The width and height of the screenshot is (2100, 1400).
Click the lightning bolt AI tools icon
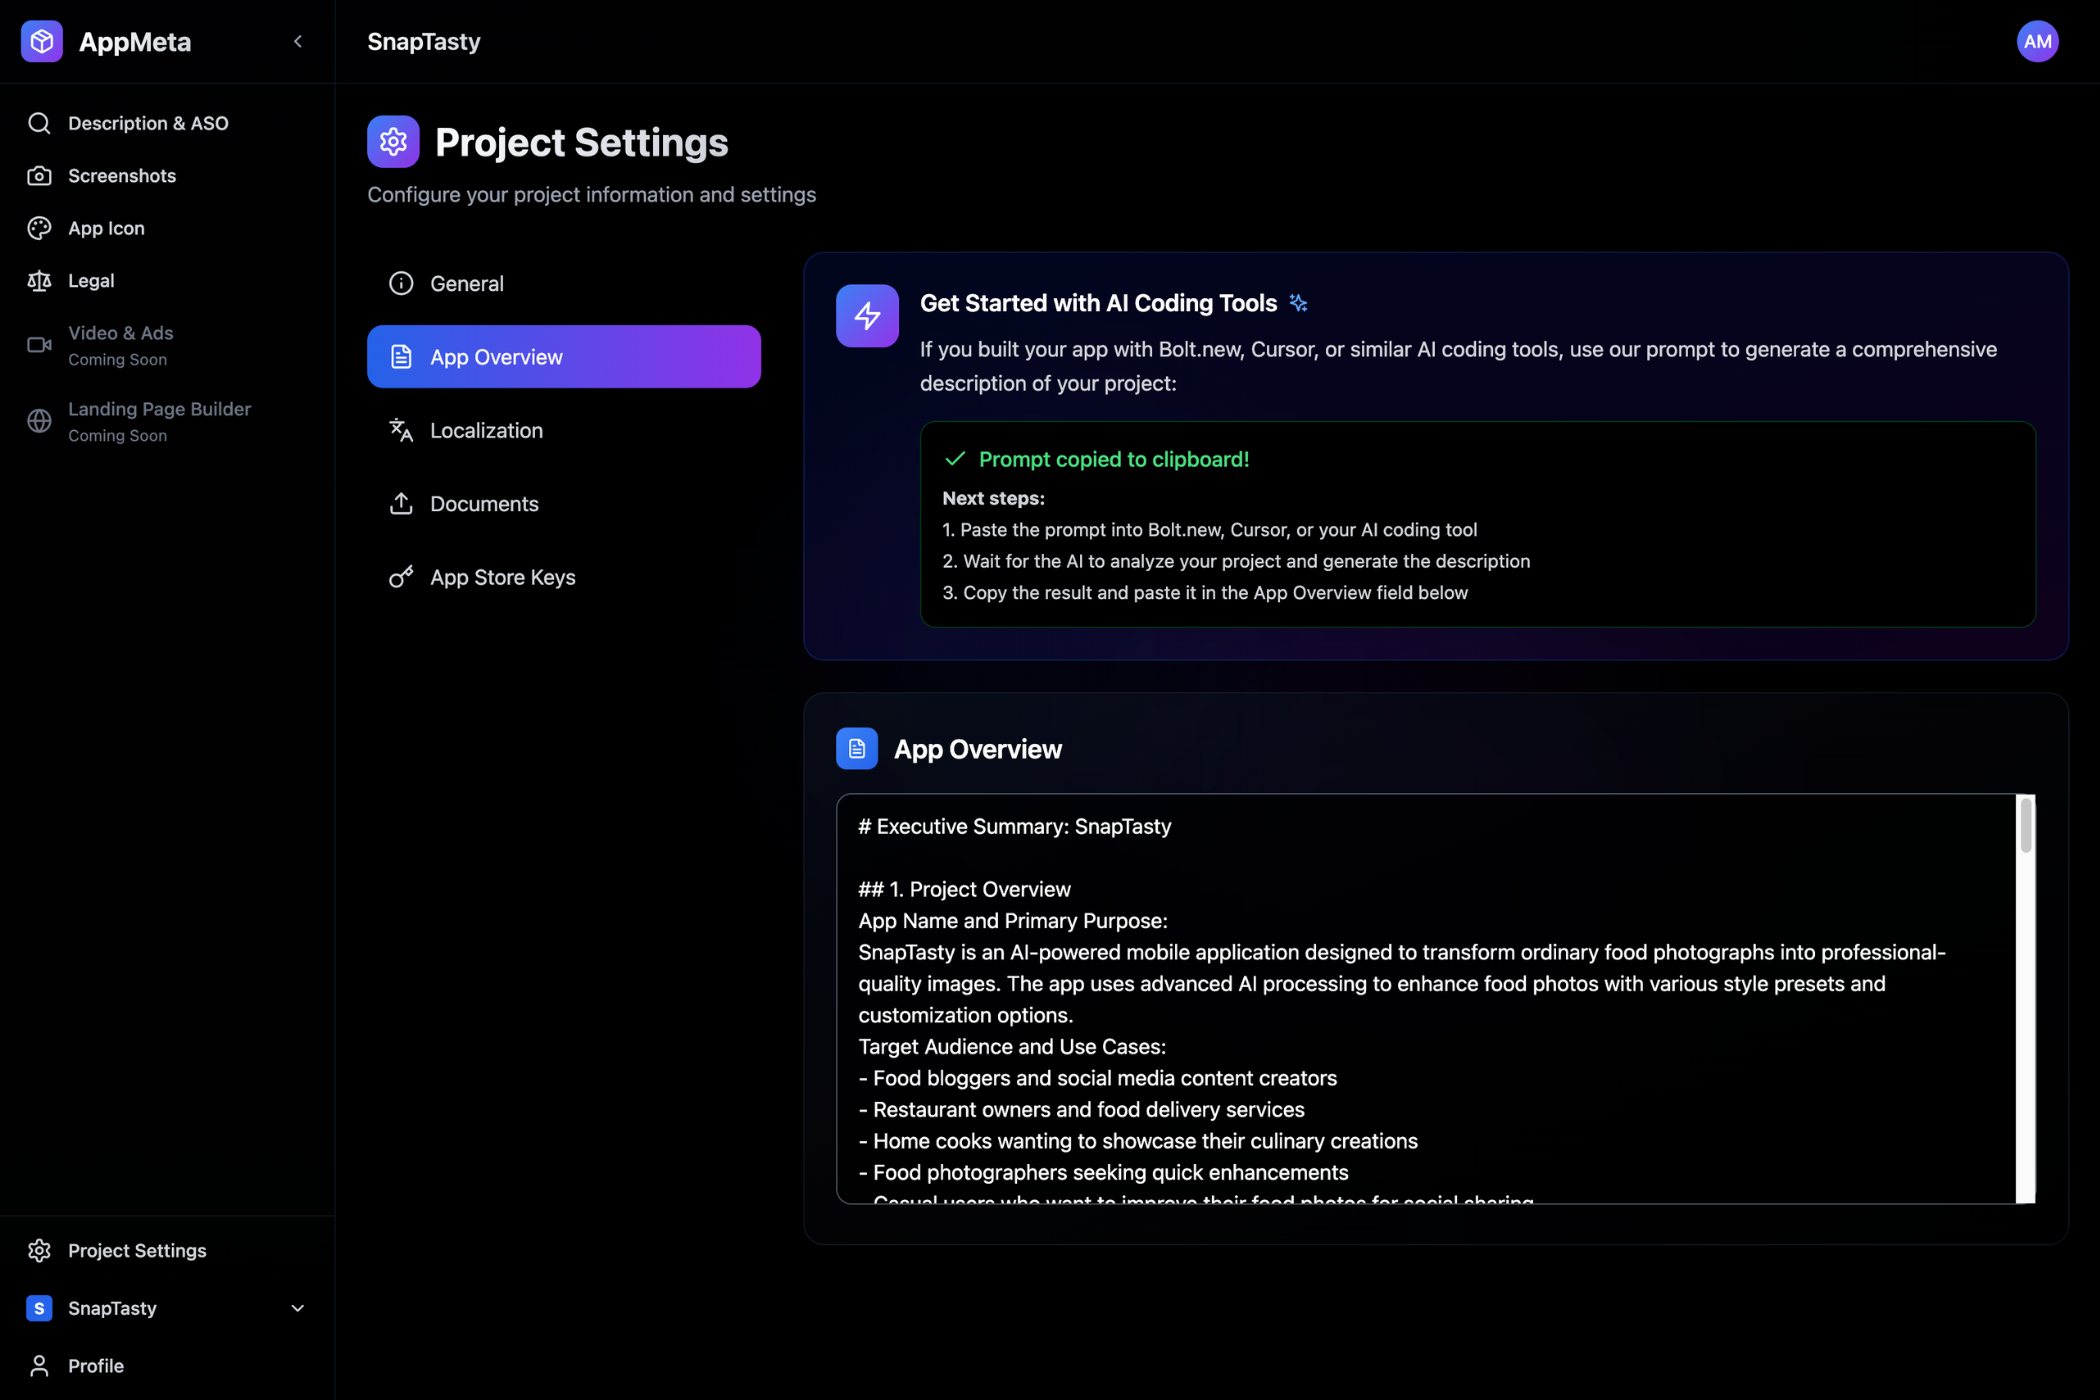click(x=867, y=316)
